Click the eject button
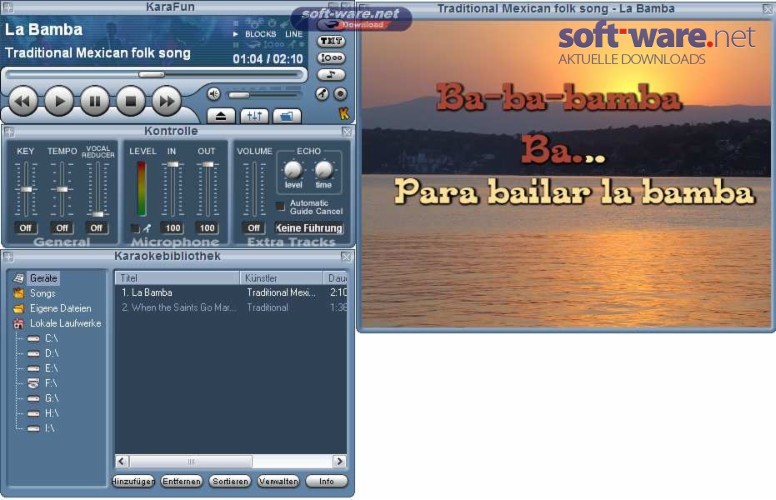Screen dimensions: 776x500 tap(221, 116)
